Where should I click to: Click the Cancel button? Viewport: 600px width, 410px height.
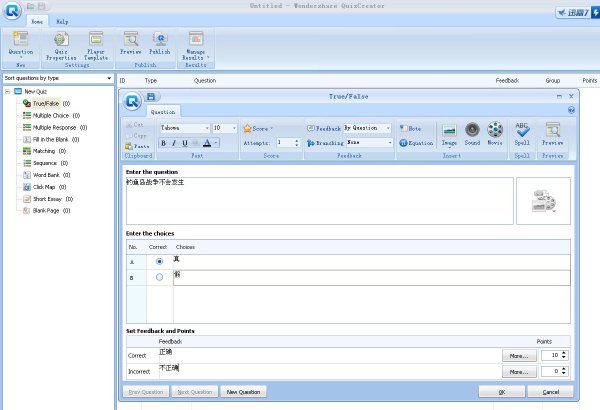point(550,392)
